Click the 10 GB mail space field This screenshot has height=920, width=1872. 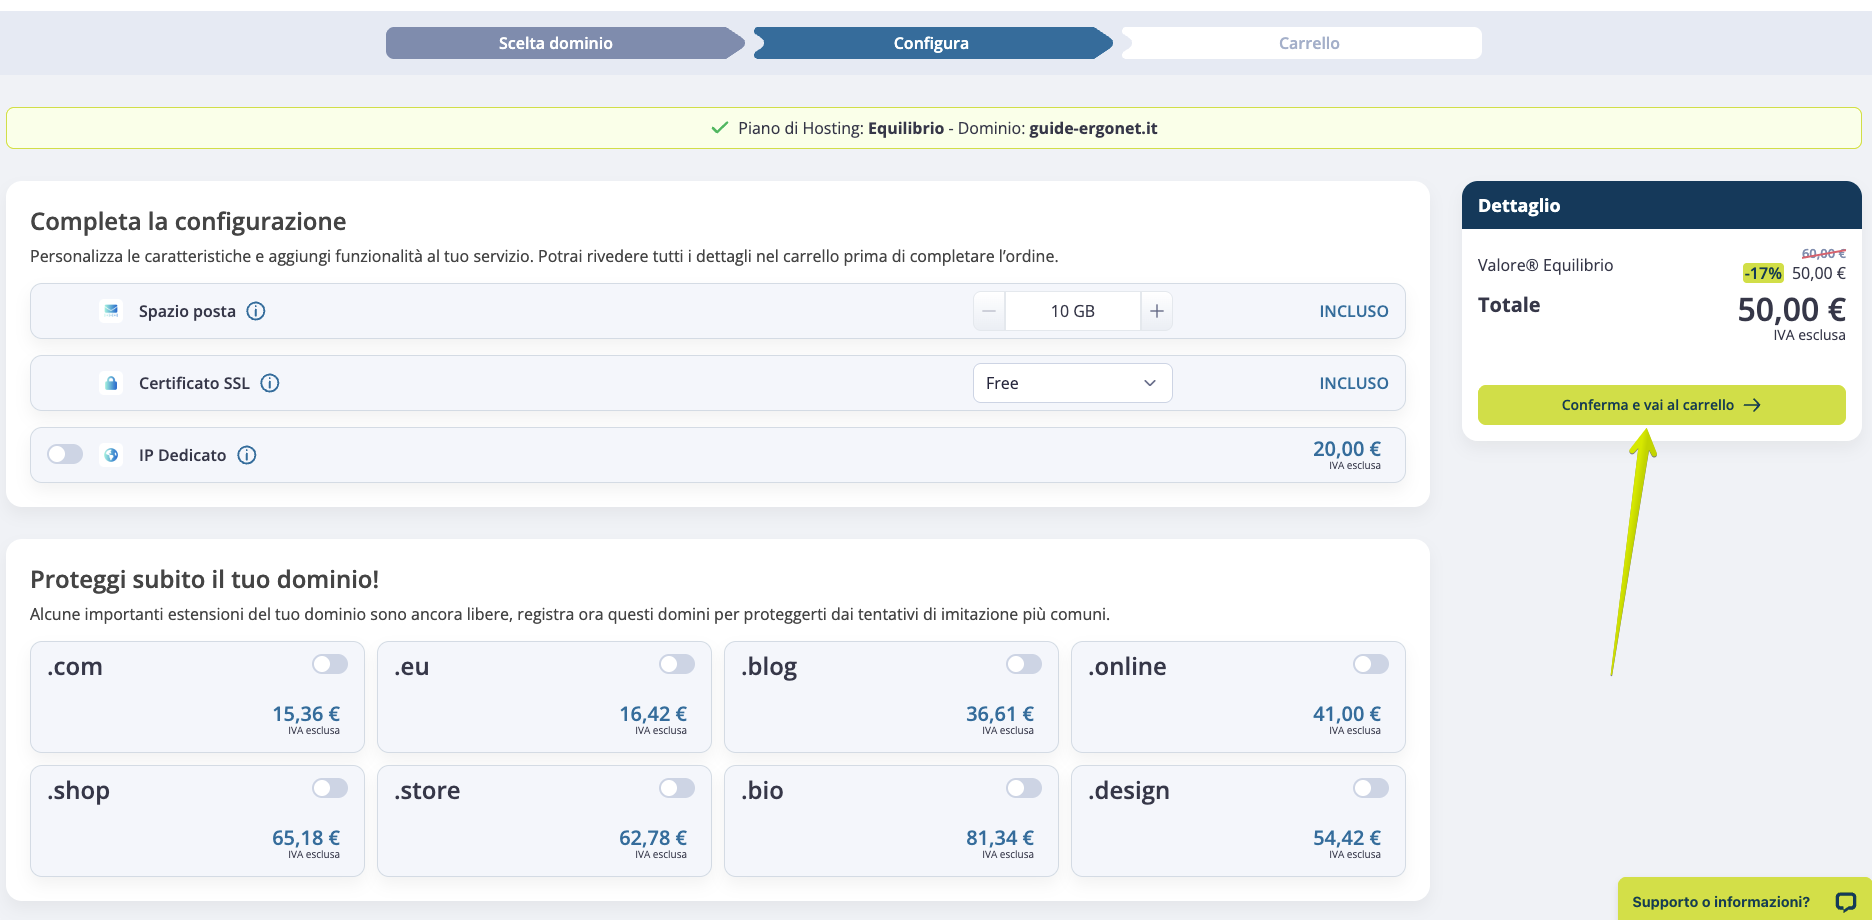(x=1073, y=311)
